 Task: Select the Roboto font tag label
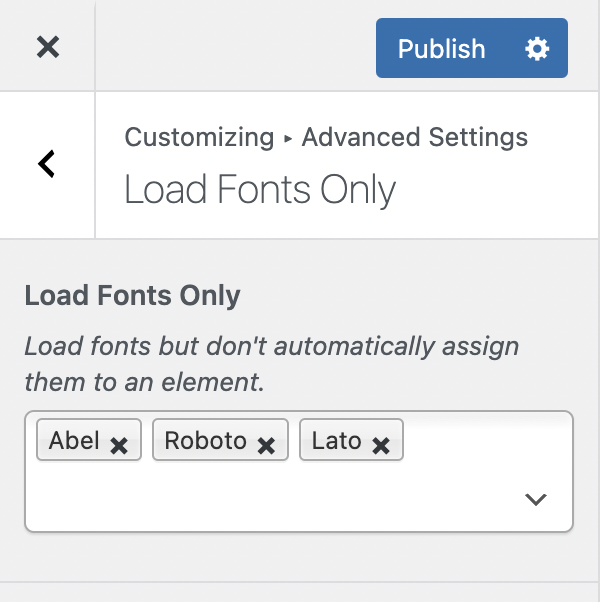pyautogui.click(x=205, y=441)
